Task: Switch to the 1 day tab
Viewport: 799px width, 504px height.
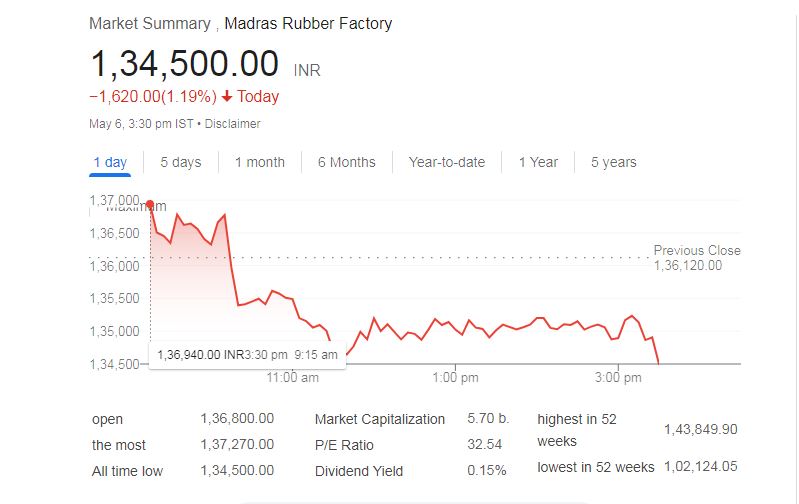Action: 110,162
